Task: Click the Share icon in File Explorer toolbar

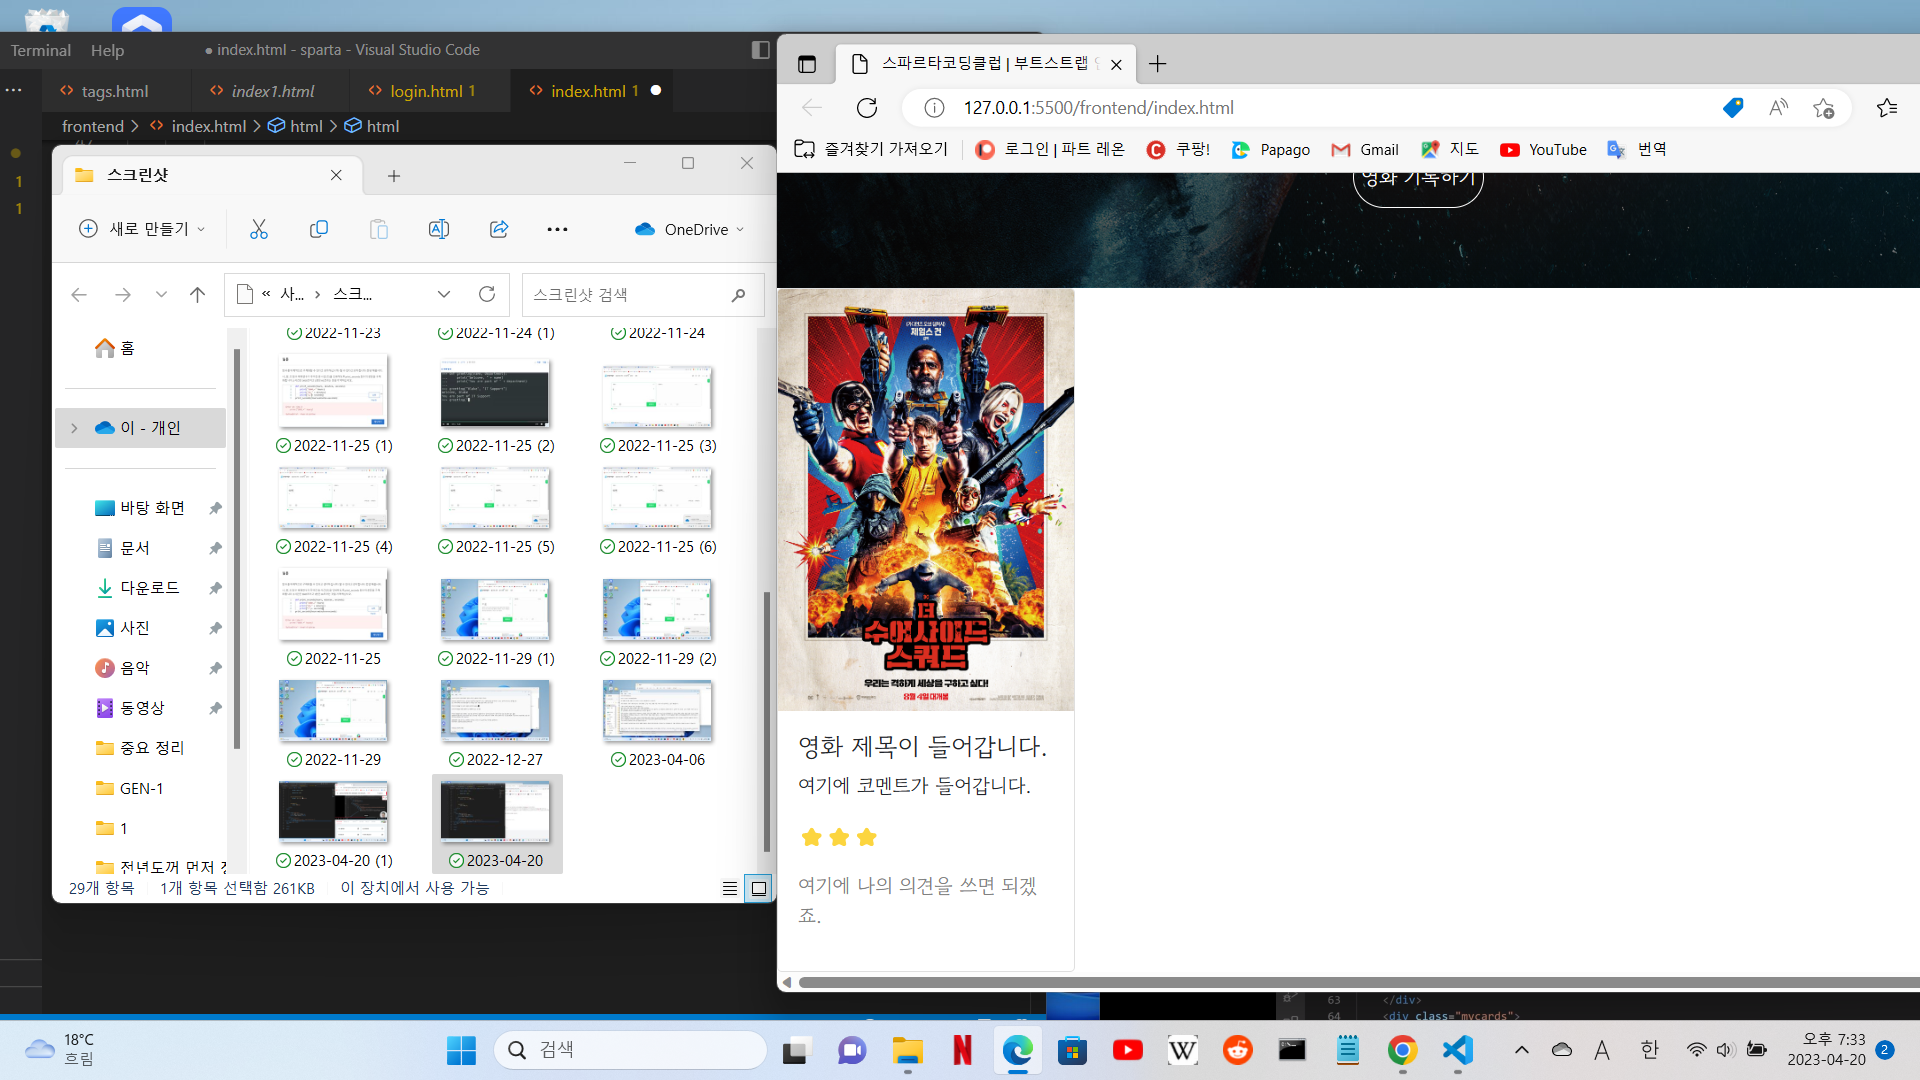Action: point(499,229)
